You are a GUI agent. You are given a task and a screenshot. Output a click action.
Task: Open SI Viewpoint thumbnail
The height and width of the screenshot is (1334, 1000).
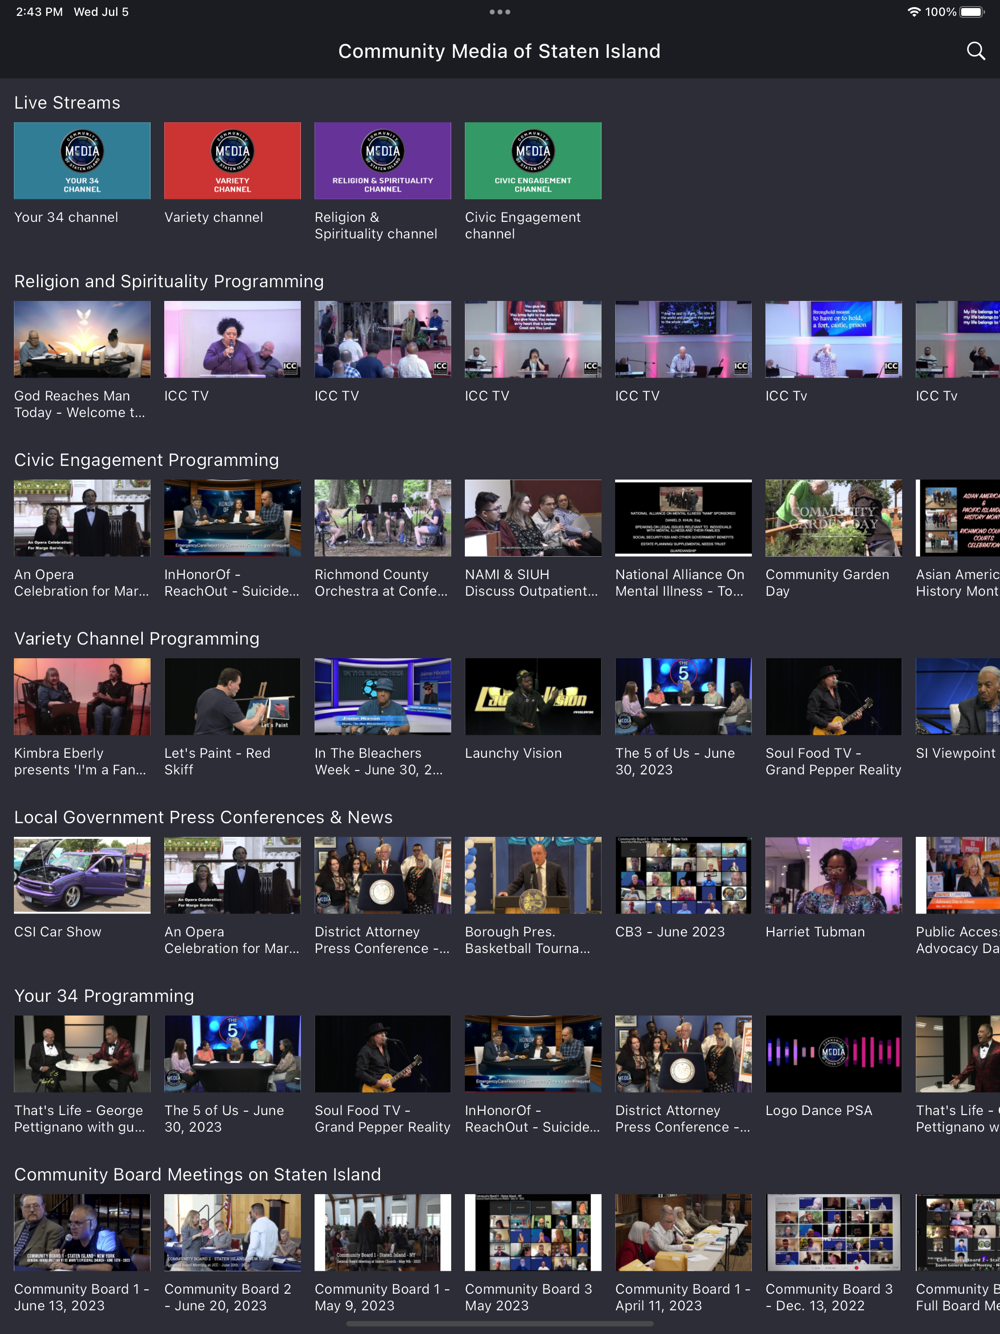(x=958, y=697)
